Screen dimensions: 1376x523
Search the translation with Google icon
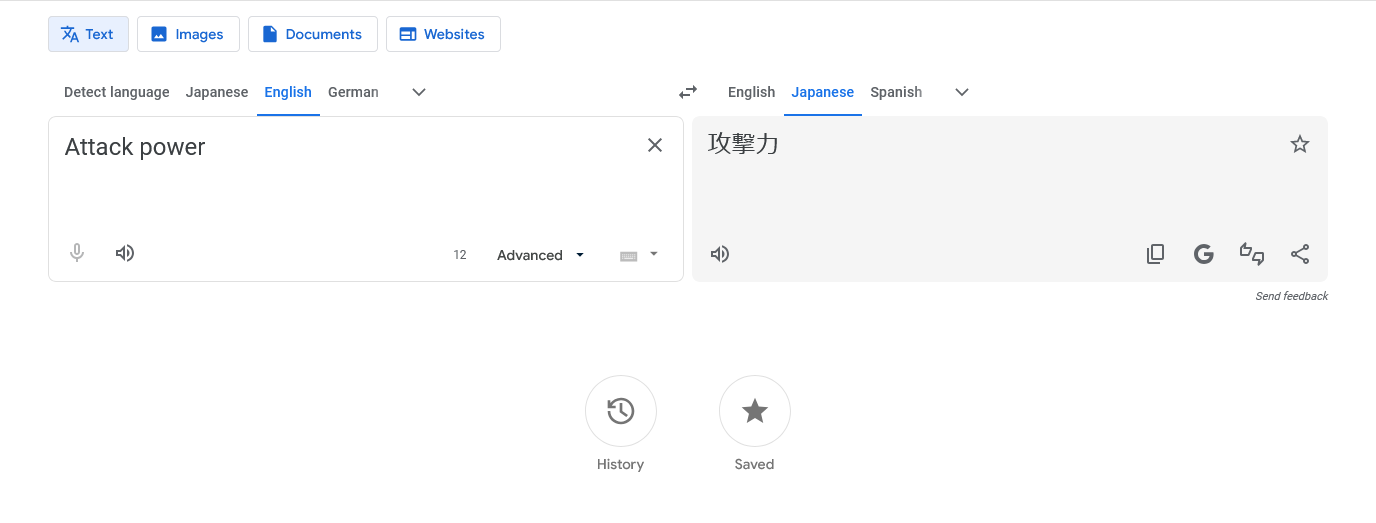1204,254
